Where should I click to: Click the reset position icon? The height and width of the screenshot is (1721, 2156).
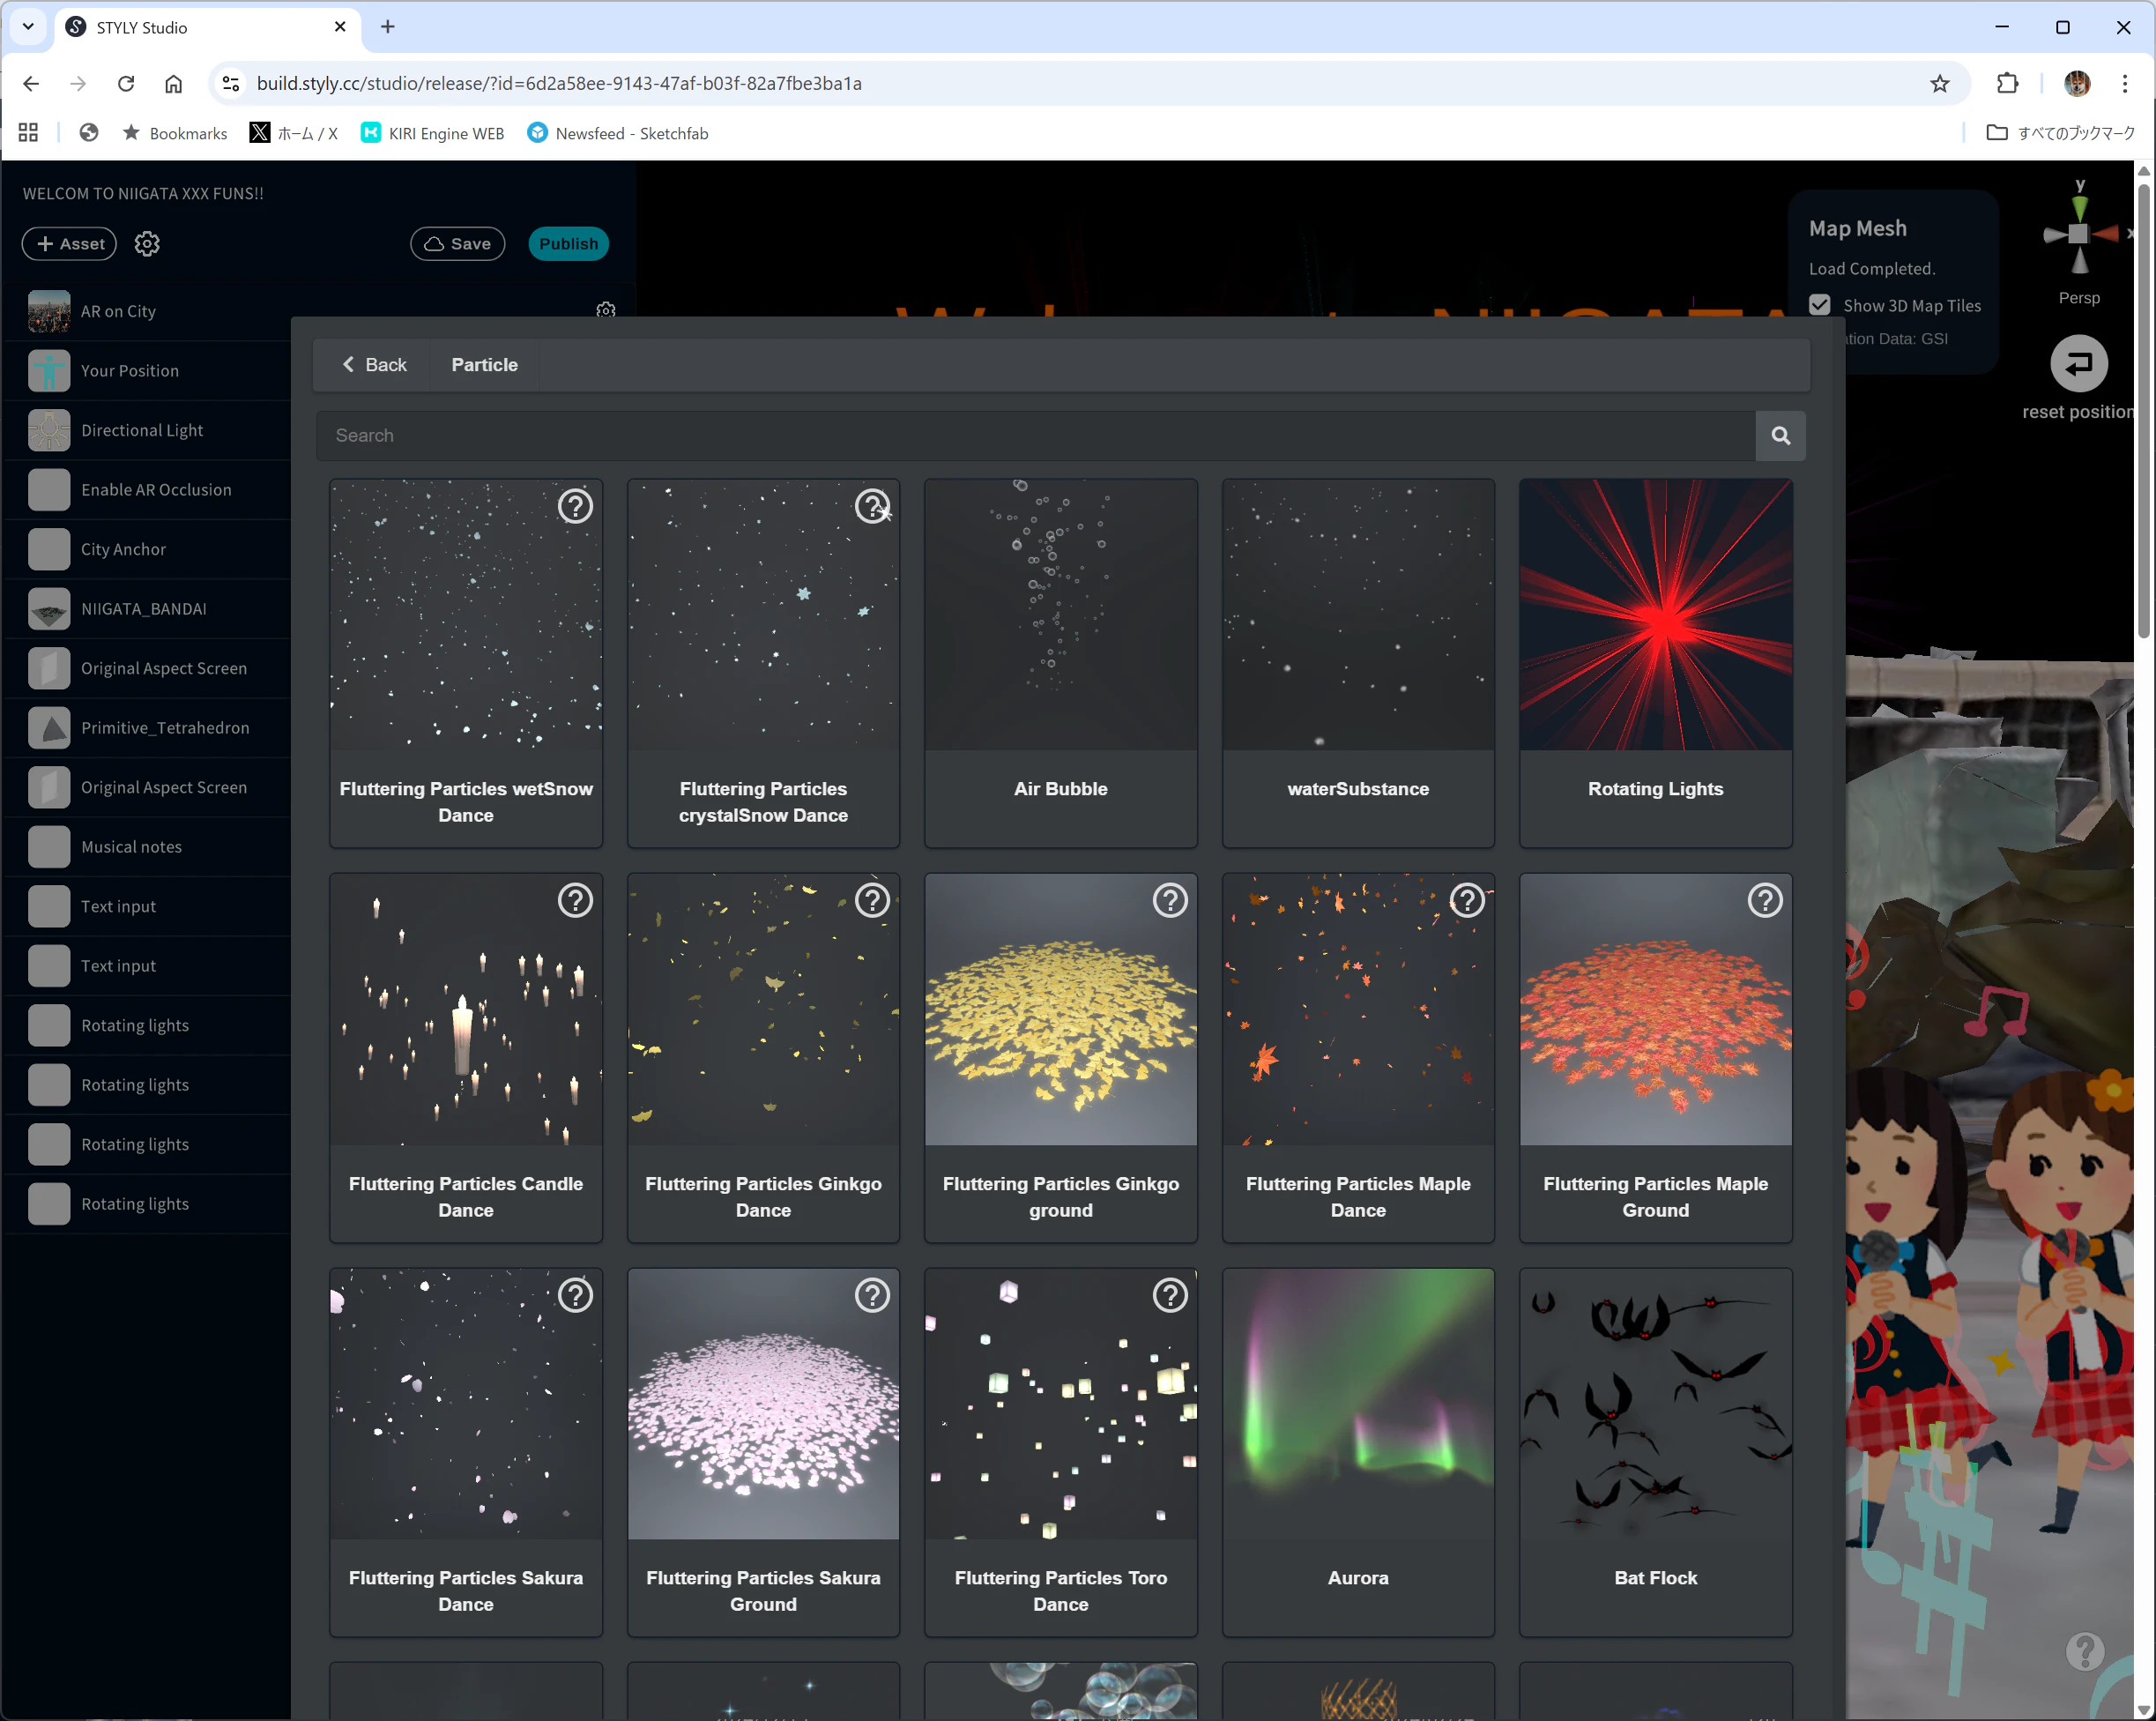2078,364
